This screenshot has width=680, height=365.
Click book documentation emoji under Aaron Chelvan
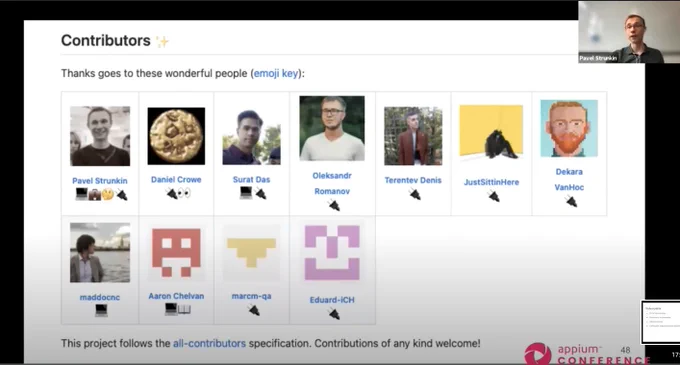click(184, 309)
